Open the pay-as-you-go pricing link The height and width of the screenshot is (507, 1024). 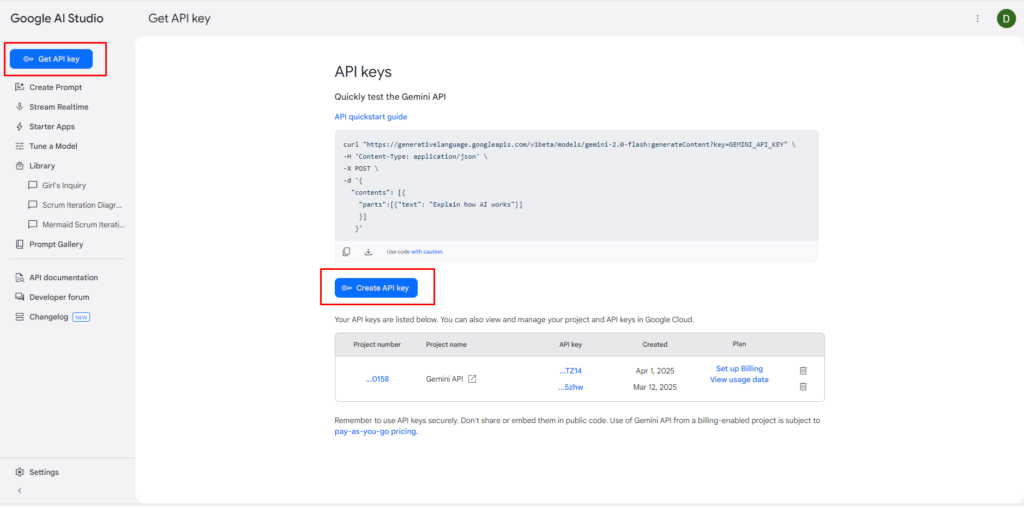375,432
